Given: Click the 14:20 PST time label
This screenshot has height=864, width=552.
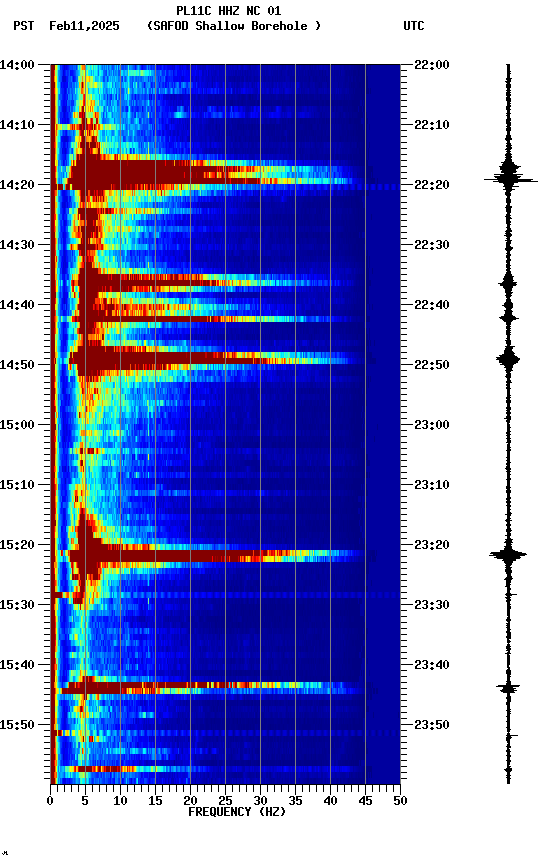Looking at the screenshot, I should click(17, 185).
